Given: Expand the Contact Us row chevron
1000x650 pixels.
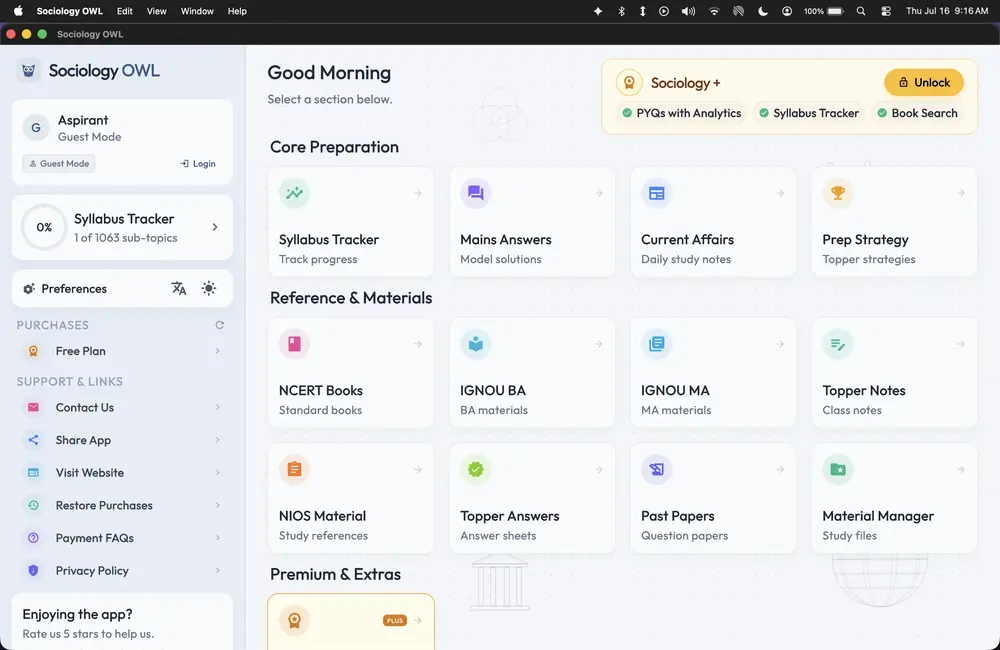Looking at the screenshot, I should pos(217,408).
